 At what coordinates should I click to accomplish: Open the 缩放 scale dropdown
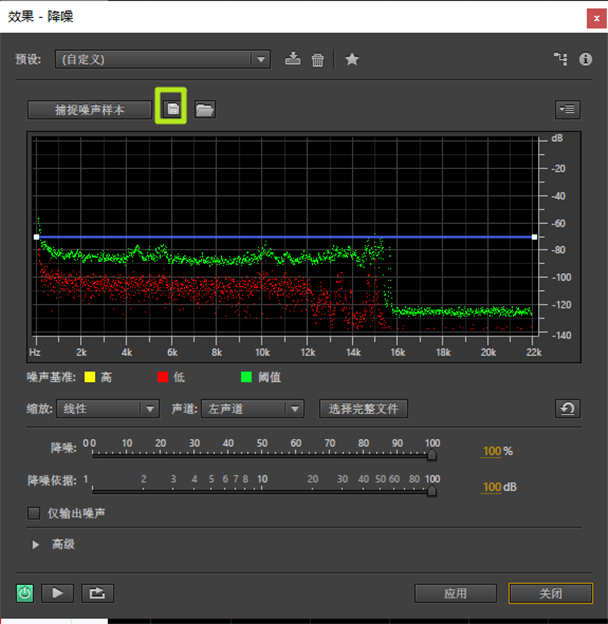pos(108,409)
